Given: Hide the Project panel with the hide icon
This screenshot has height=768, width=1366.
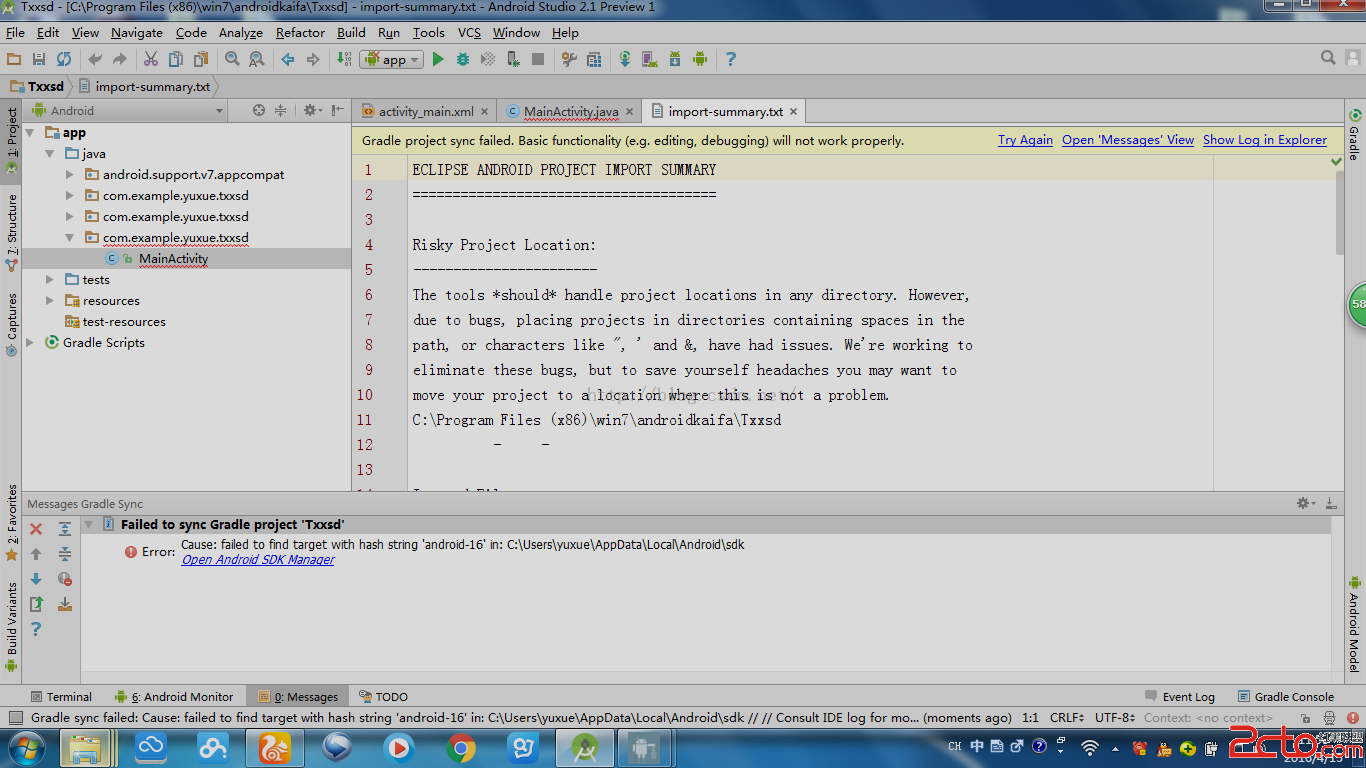Looking at the screenshot, I should (x=338, y=110).
